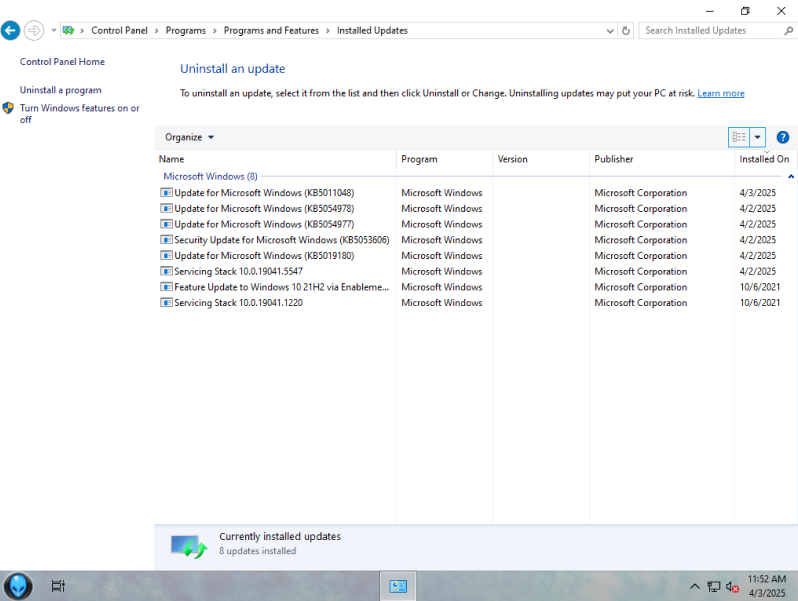
Task: Open the Organize dropdown menu
Action: [x=189, y=137]
